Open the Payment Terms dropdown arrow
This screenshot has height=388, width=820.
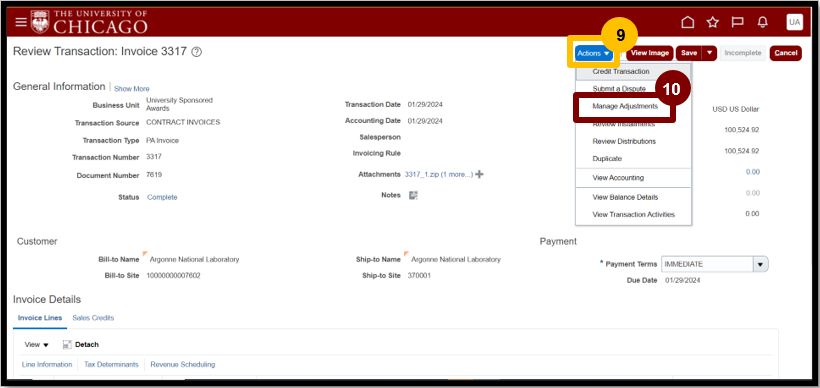pos(760,265)
